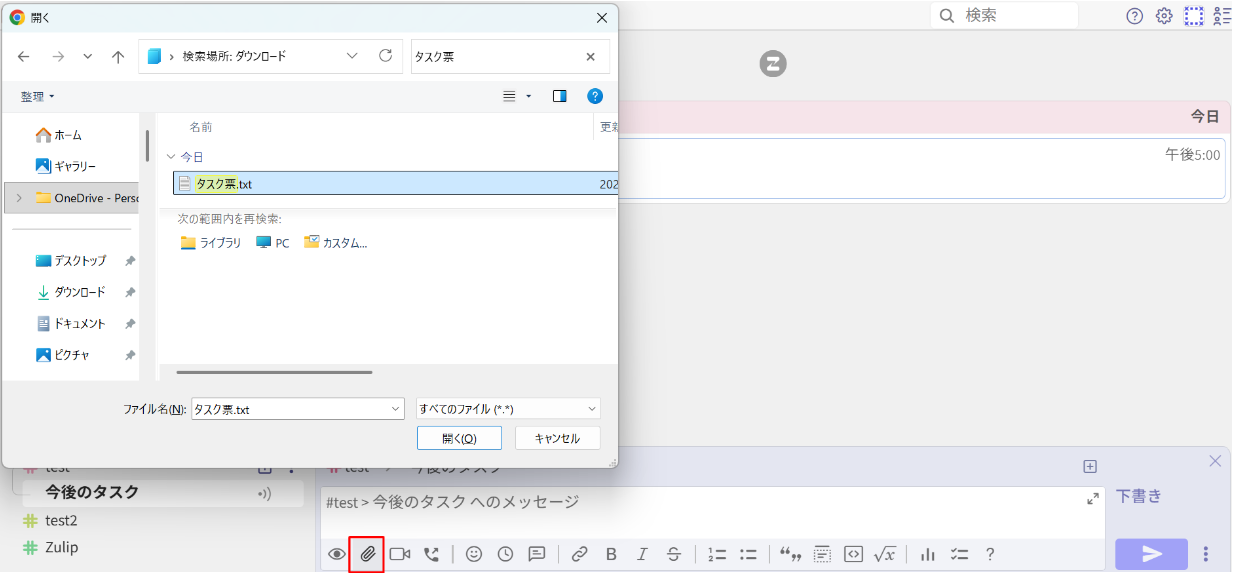Click the Zulip search box 検索
The image size is (1233, 573).
coord(1004,15)
